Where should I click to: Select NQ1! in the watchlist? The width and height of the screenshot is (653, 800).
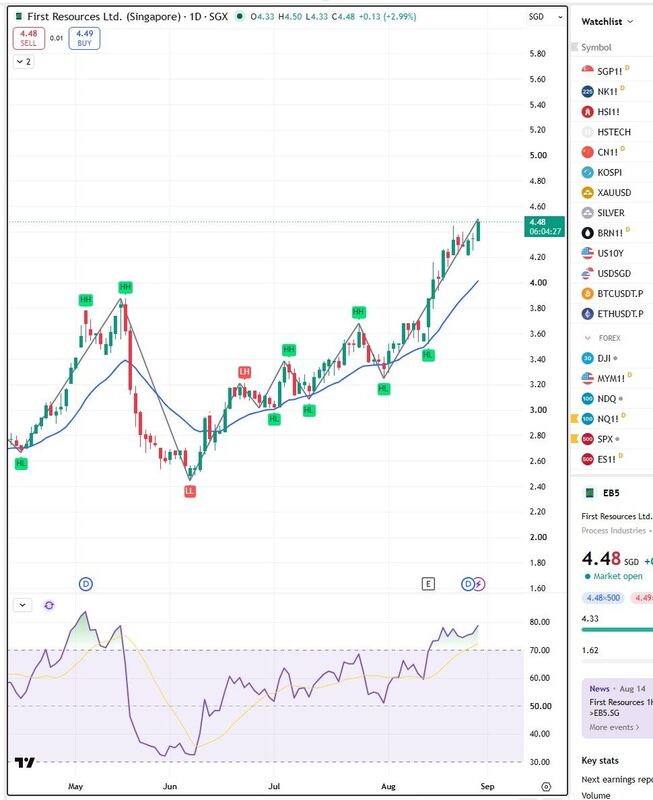tap(612, 419)
